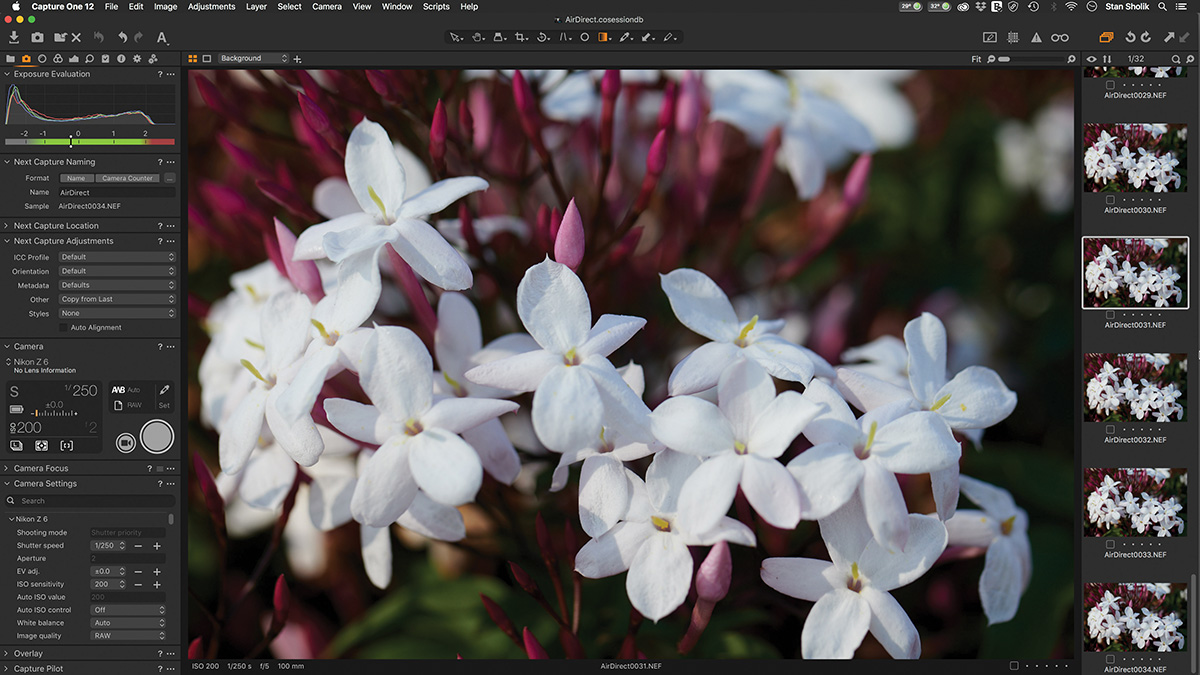Click the orange Edit Selected Variants icon

pyautogui.click(x=1106, y=37)
